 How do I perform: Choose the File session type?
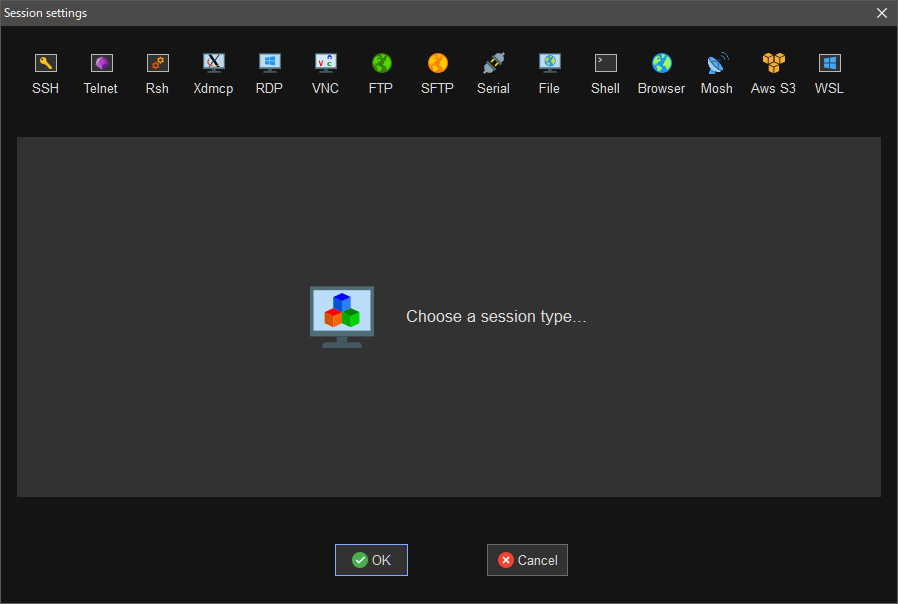coord(549,73)
